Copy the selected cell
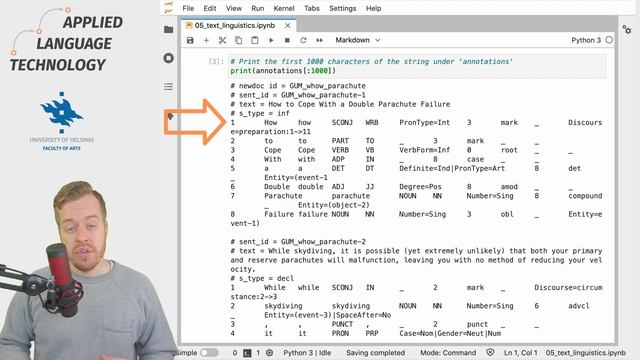Screen dimensions: 640x360 [238, 40]
